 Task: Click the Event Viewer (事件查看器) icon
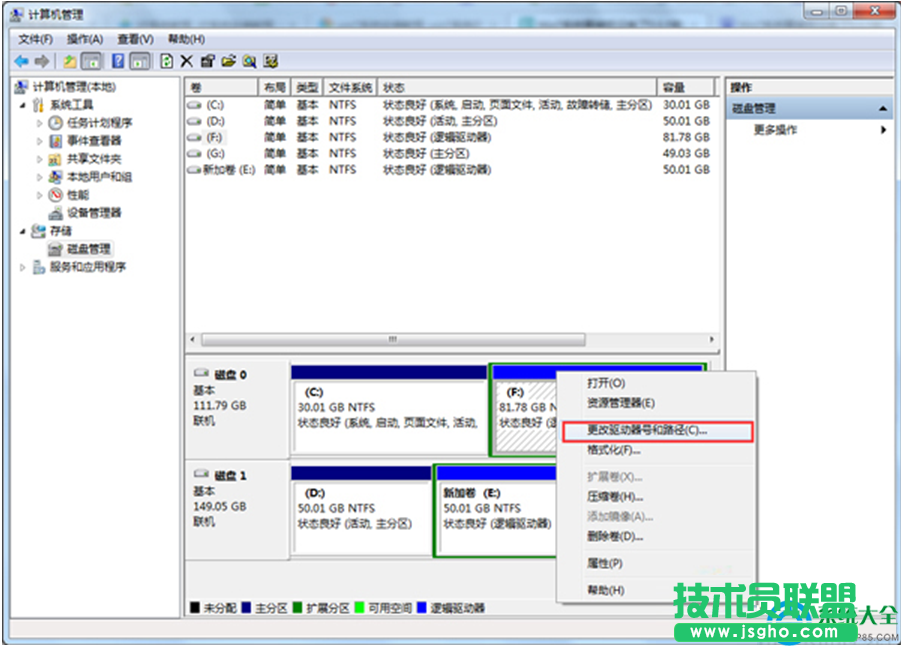(56, 141)
